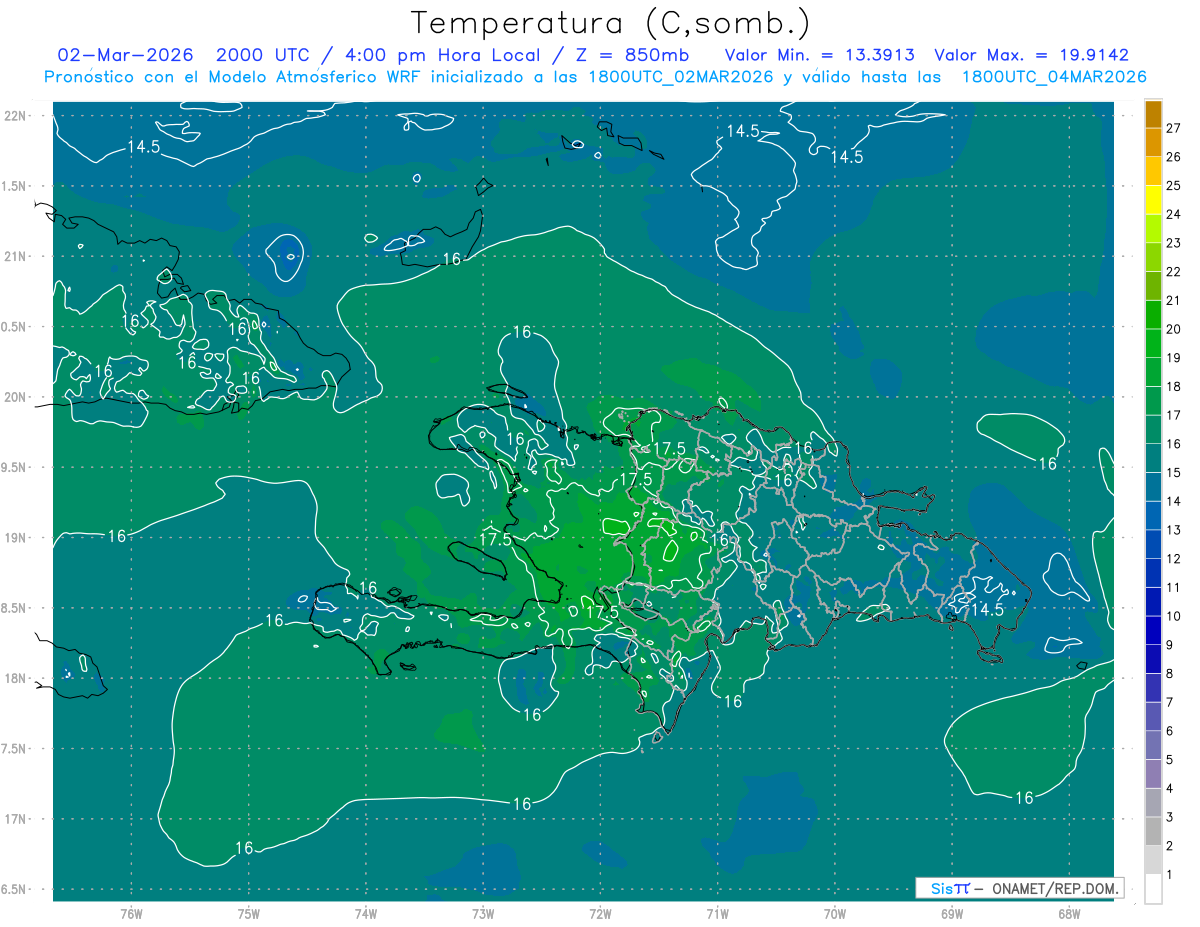Click the color scale label '1'
The image size is (1200, 927).
[1170, 875]
